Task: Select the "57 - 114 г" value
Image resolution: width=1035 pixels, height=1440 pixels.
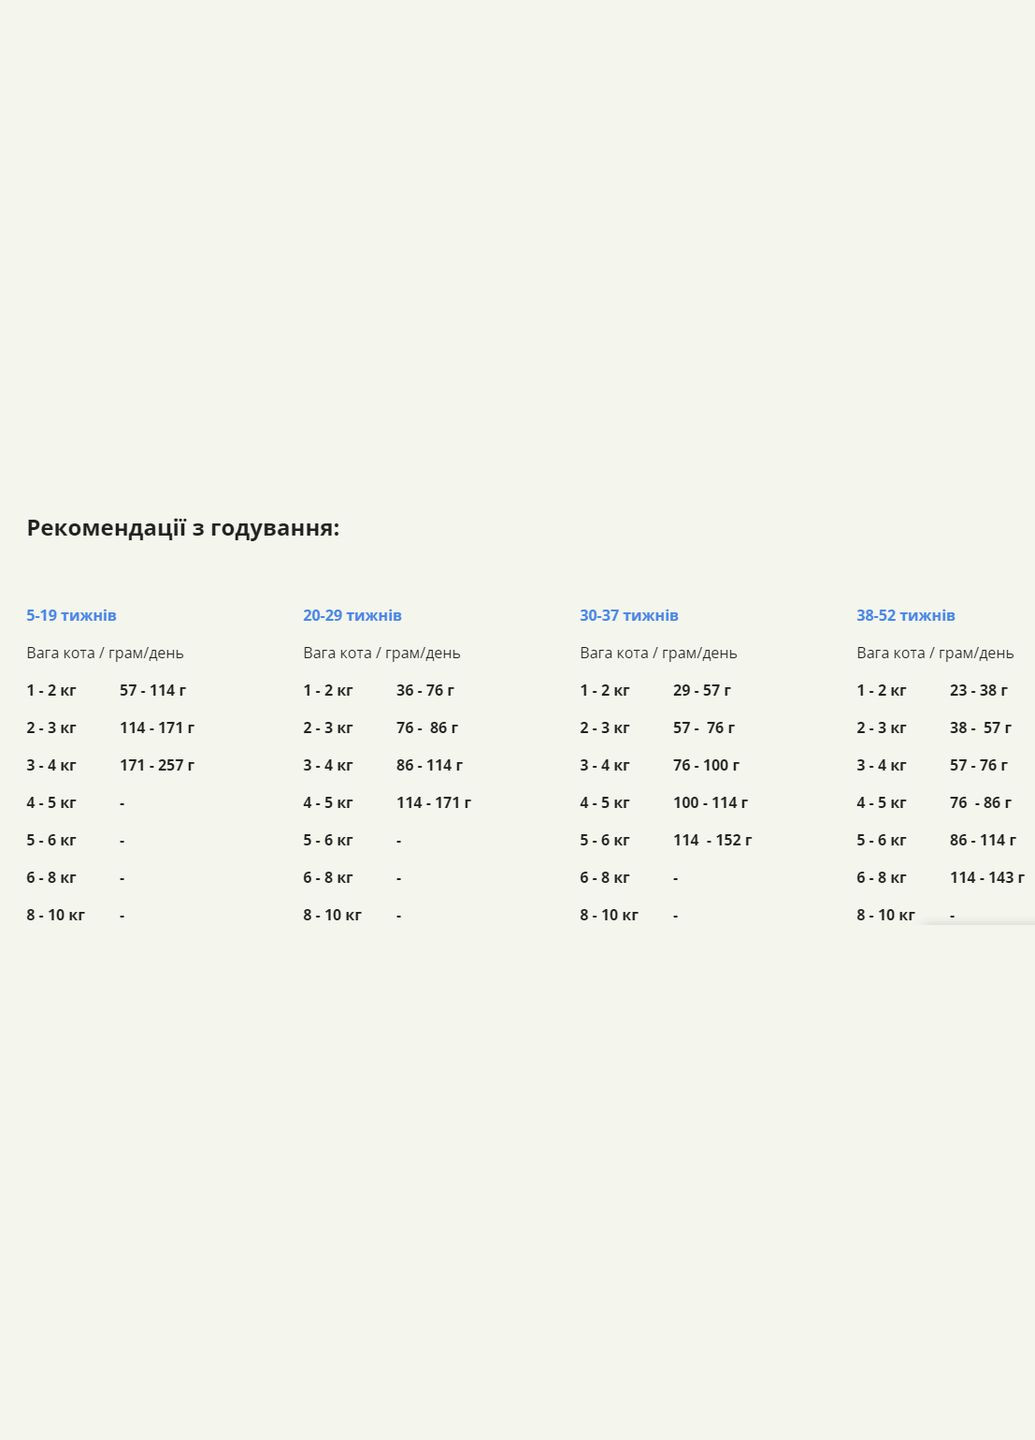Action: pos(153,690)
